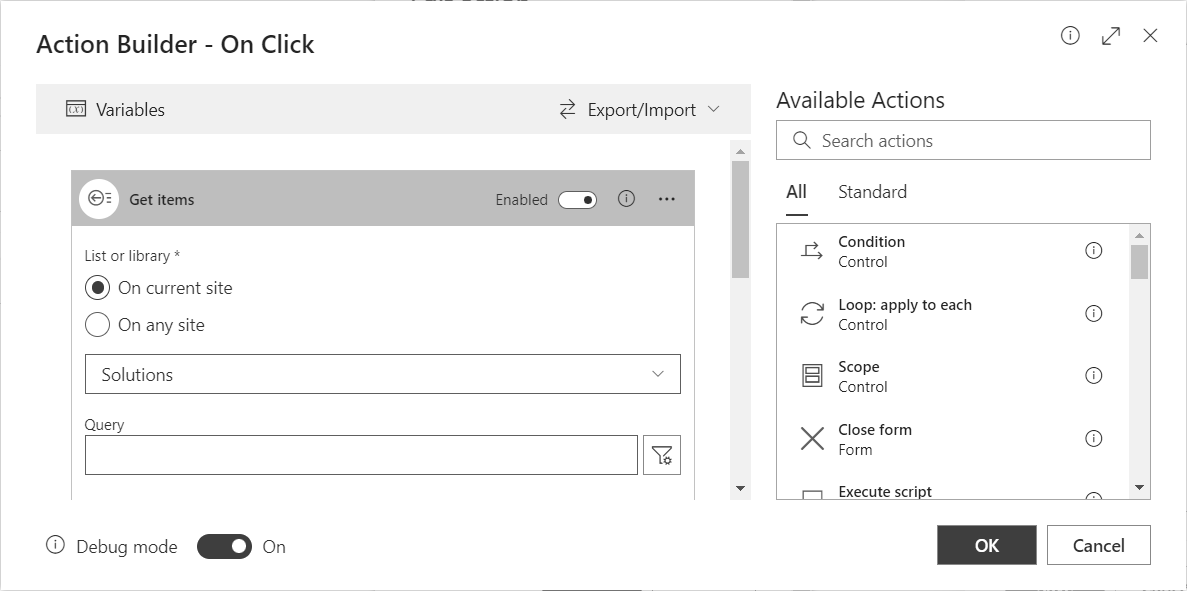
Task: Click the Debug mode info icon
Action: pos(55,545)
